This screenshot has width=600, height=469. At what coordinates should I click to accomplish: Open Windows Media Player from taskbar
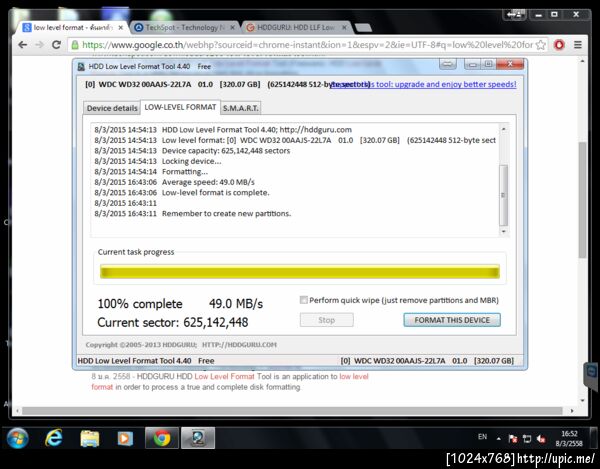125,438
